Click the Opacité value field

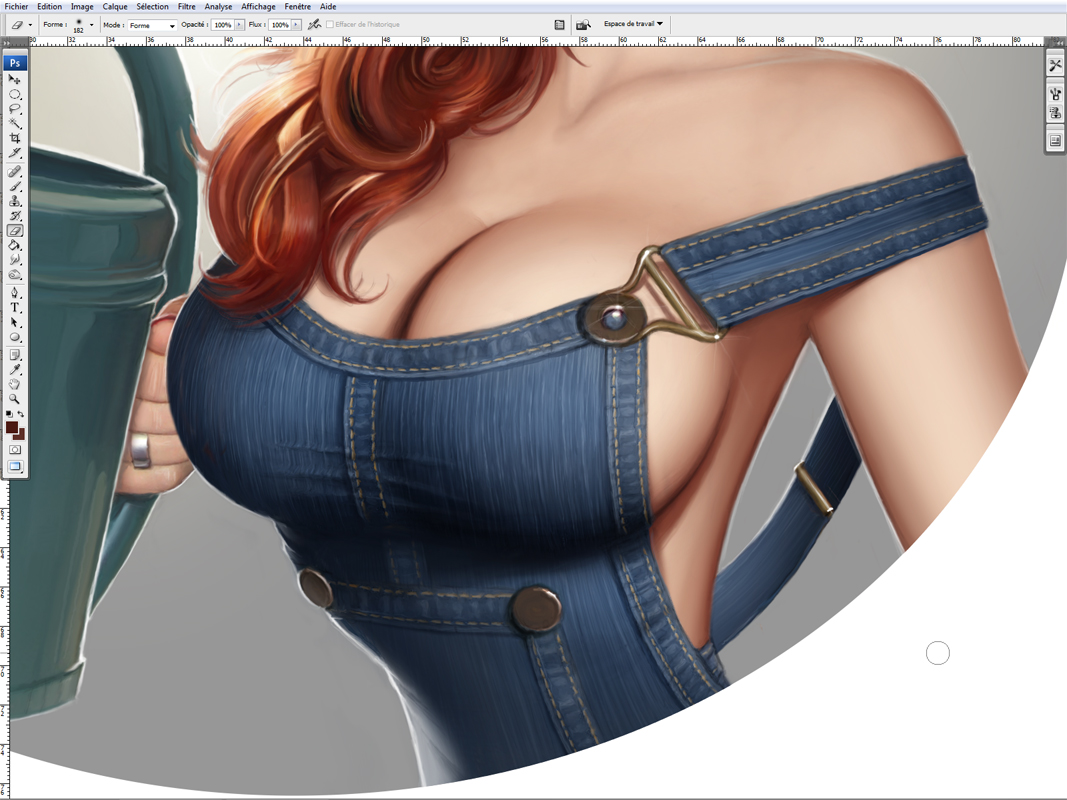click(223, 24)
